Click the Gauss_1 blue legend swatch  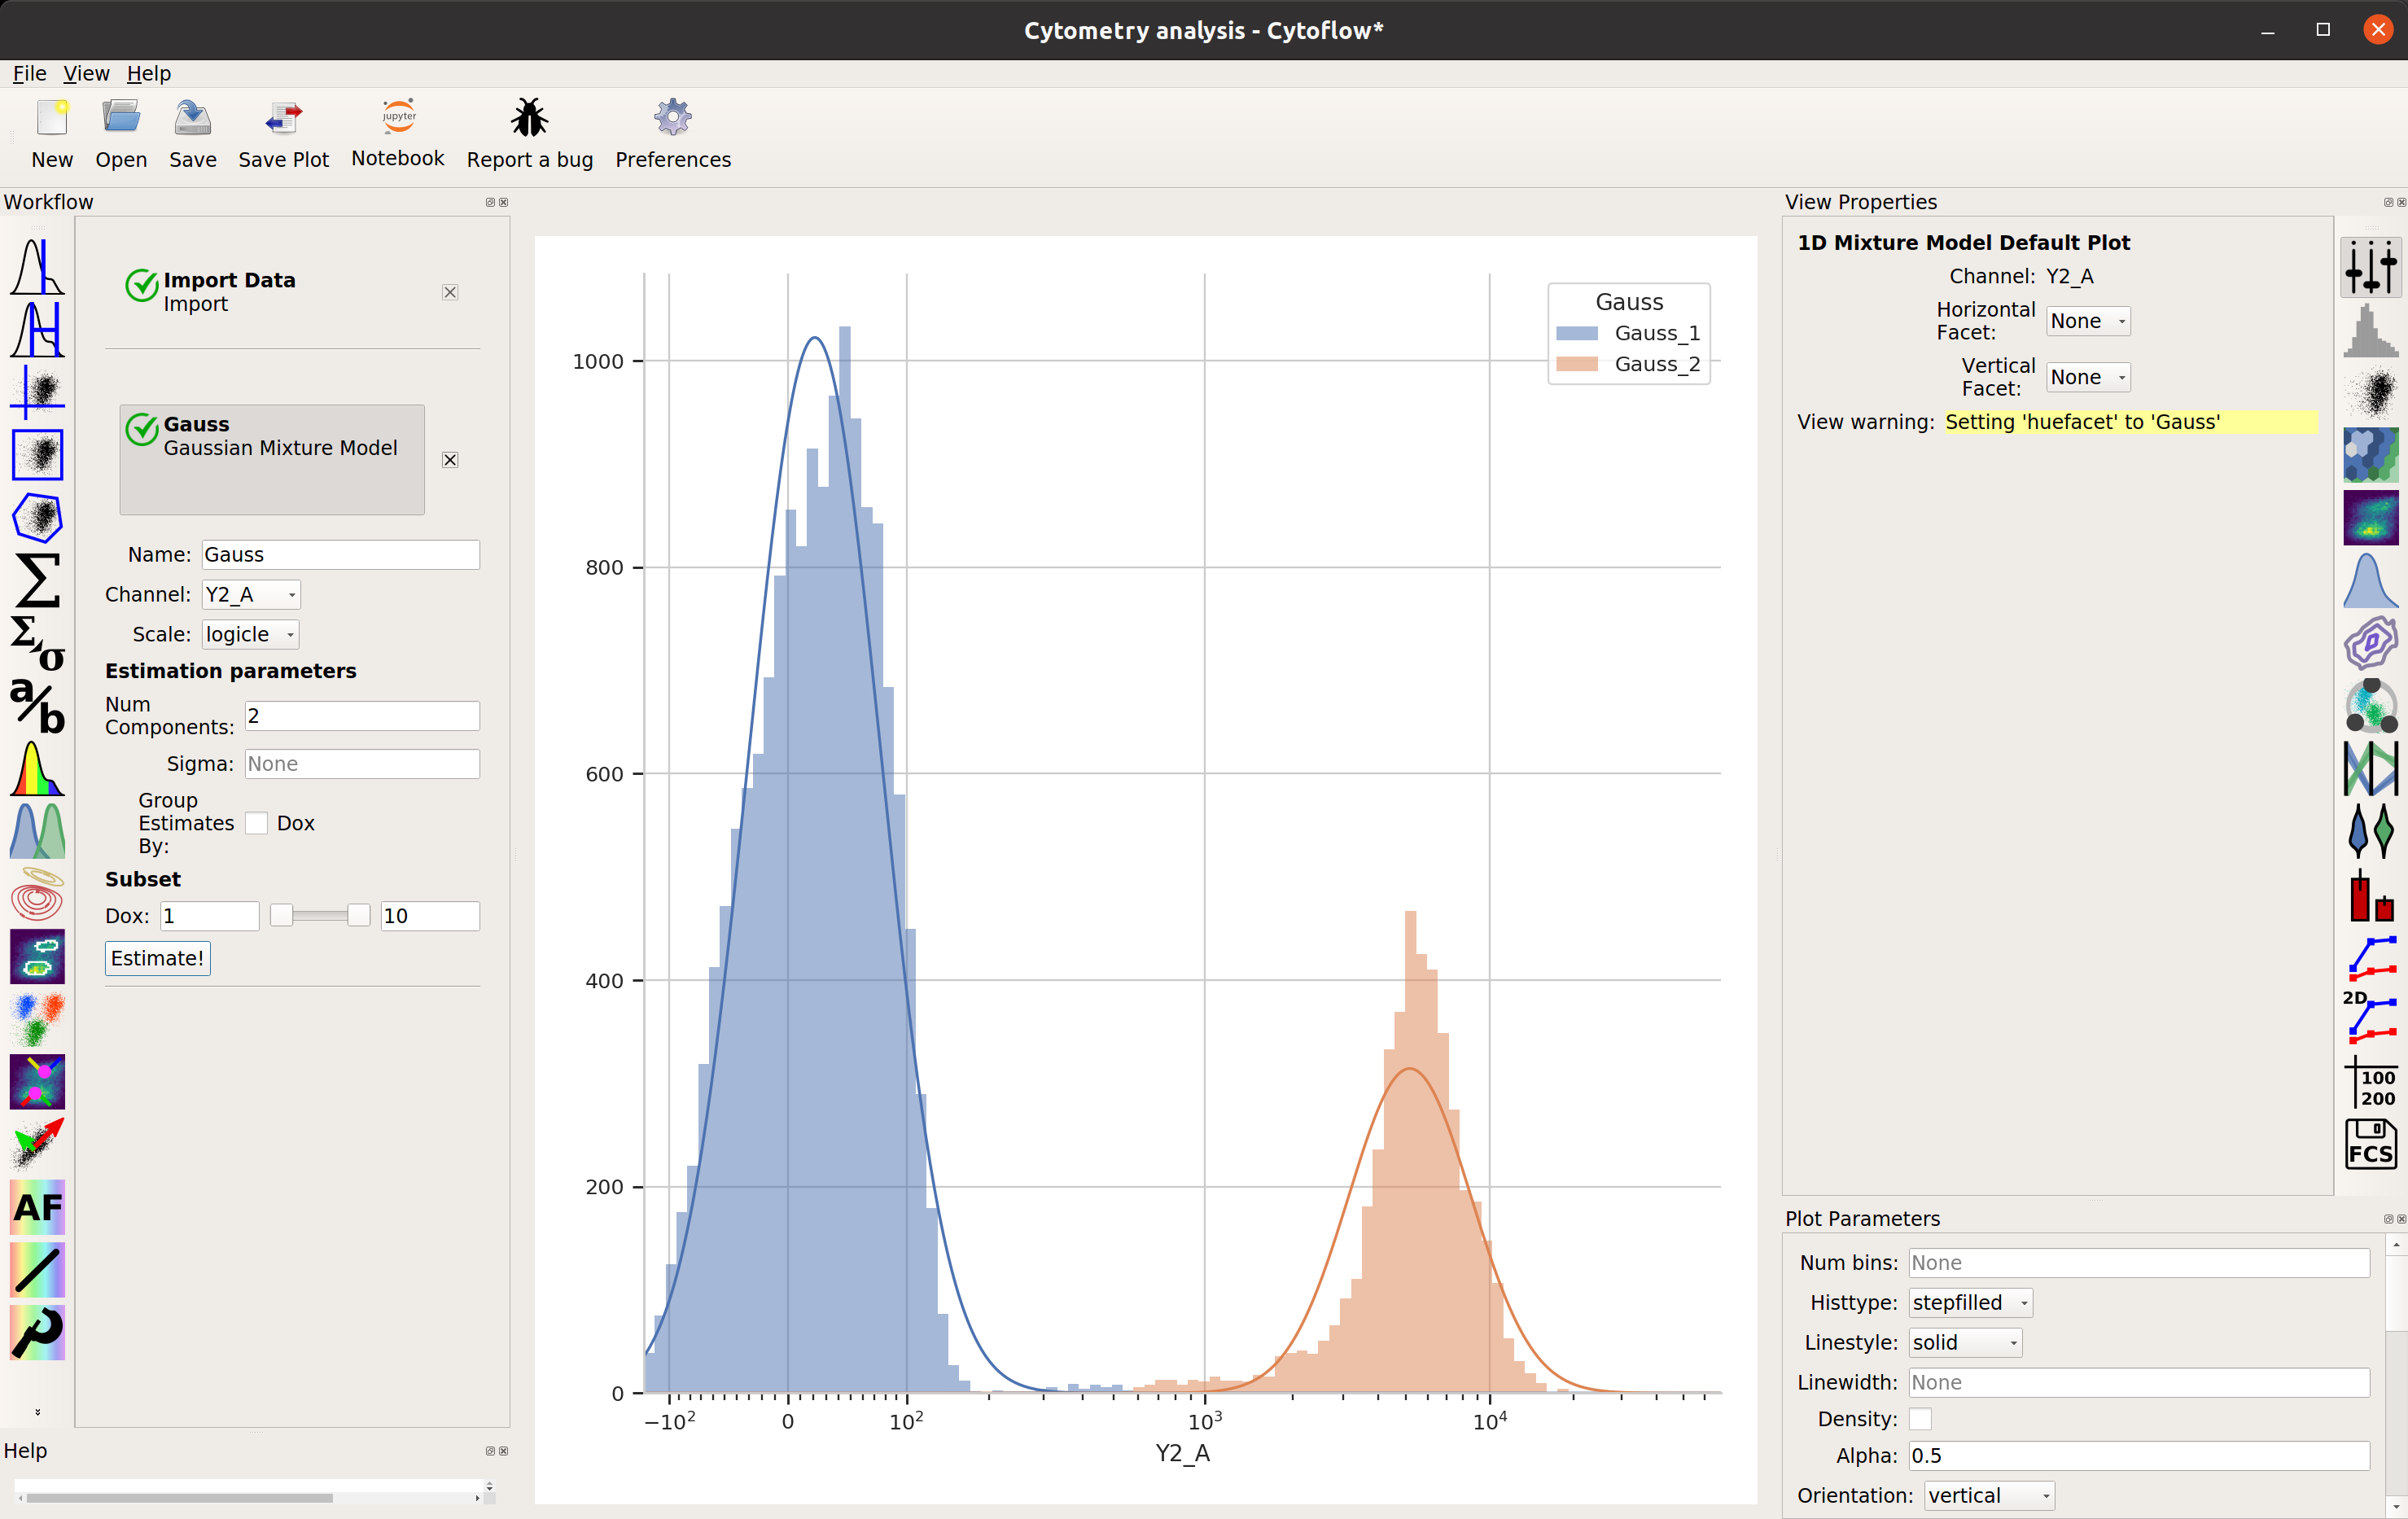1577,333
